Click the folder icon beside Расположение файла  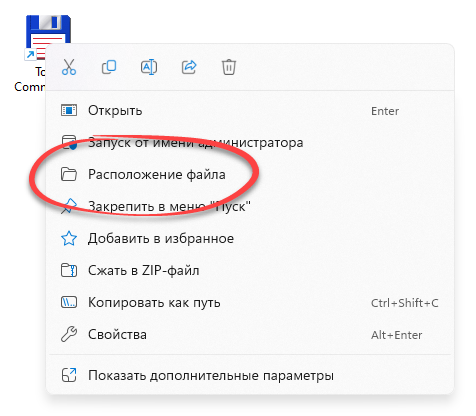coord(69,174)
